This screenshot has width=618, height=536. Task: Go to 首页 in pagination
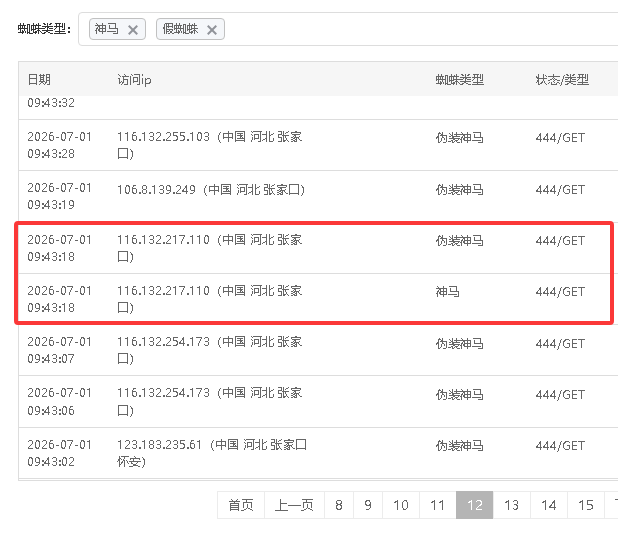[x=241, y=505]
